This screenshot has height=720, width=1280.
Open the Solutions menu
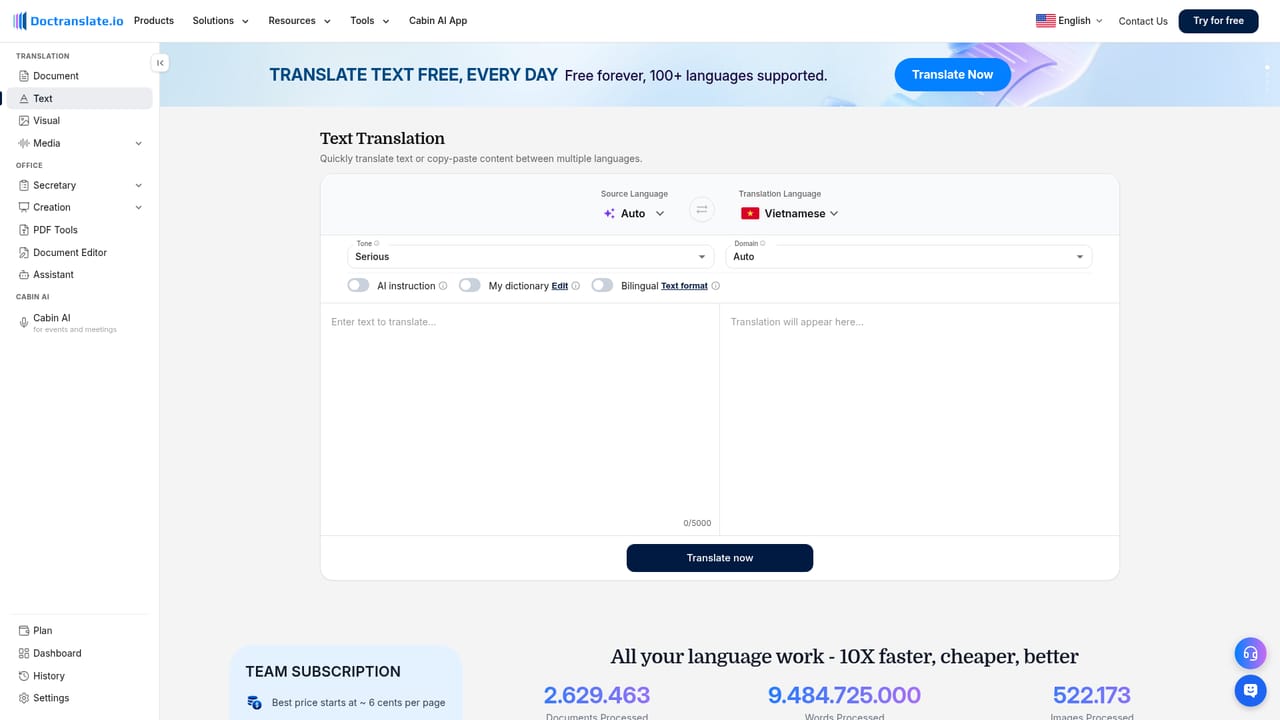click(x=221, y=21)
